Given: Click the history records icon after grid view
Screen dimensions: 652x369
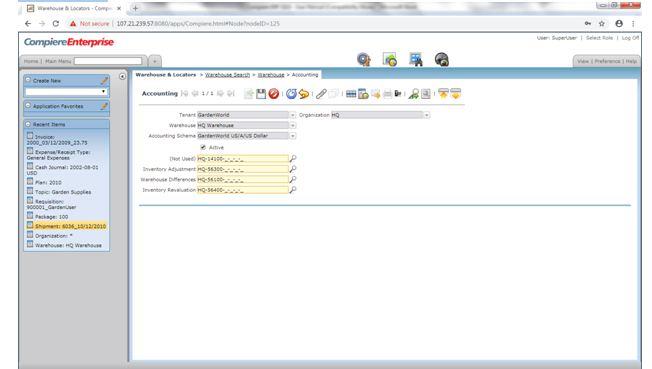Looking at the screenshot, I should pos(363,94).
